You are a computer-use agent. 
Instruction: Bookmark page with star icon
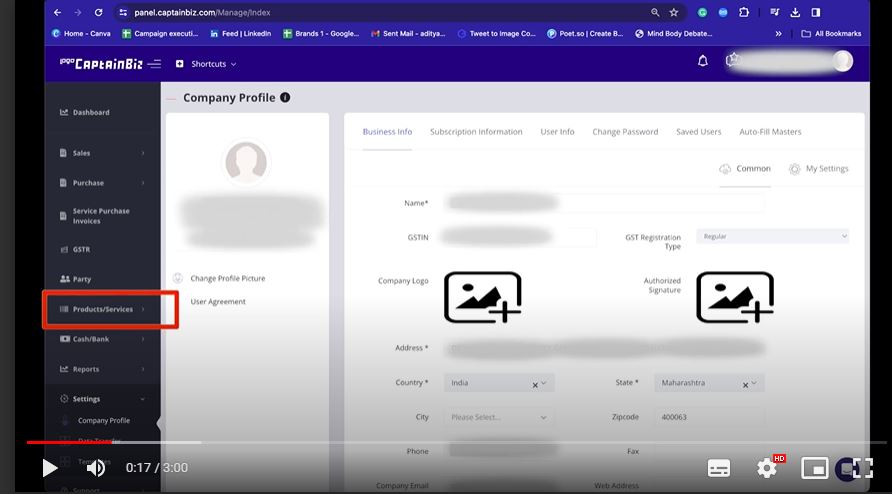[x=674, y=12]
